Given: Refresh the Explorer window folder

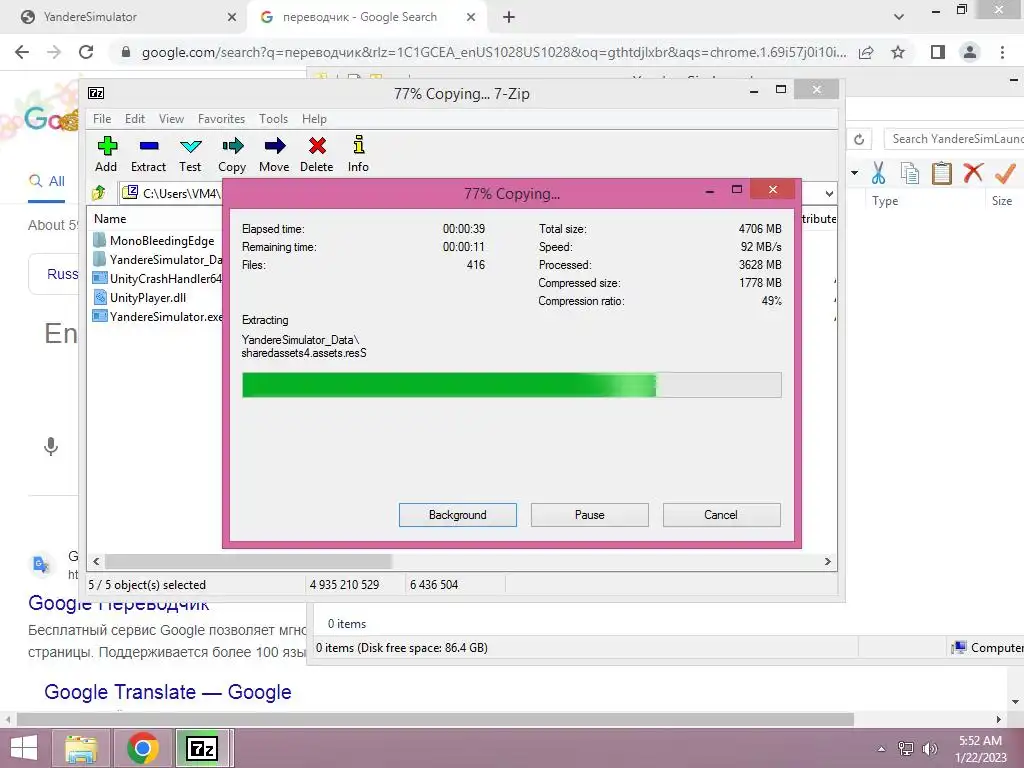Looking at the screenshot, I should coord(859,139).
